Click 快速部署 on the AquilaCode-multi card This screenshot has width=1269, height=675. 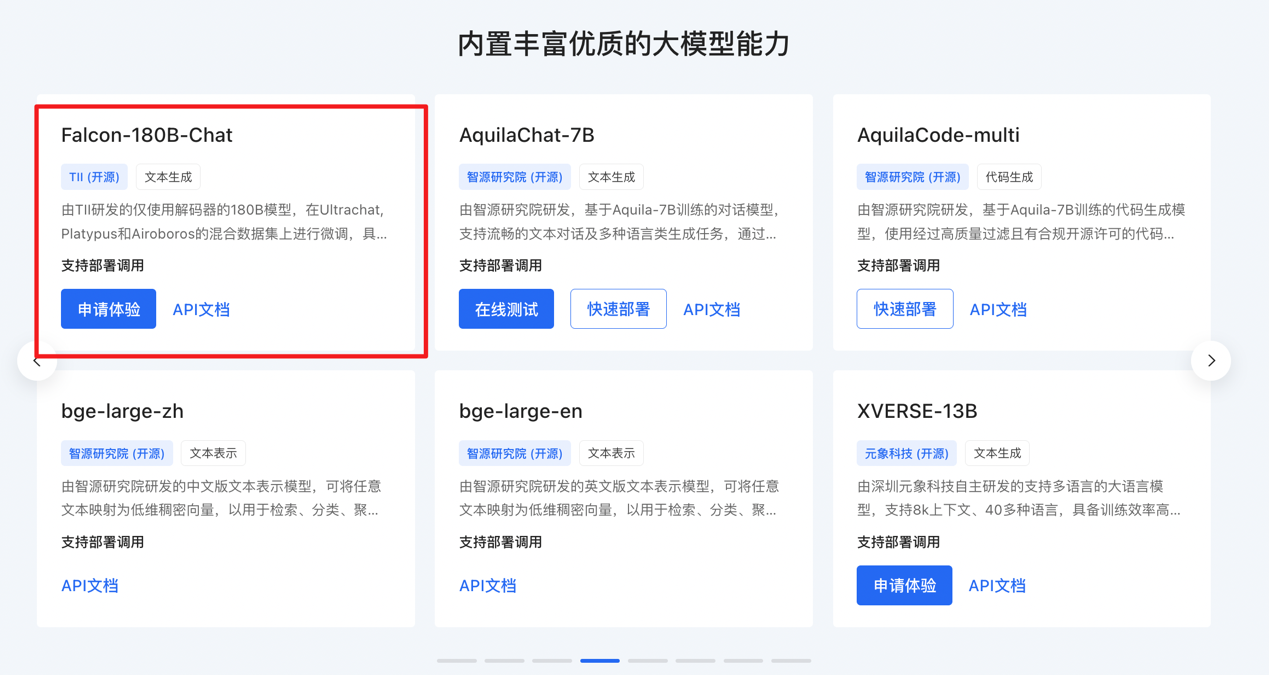904,309
